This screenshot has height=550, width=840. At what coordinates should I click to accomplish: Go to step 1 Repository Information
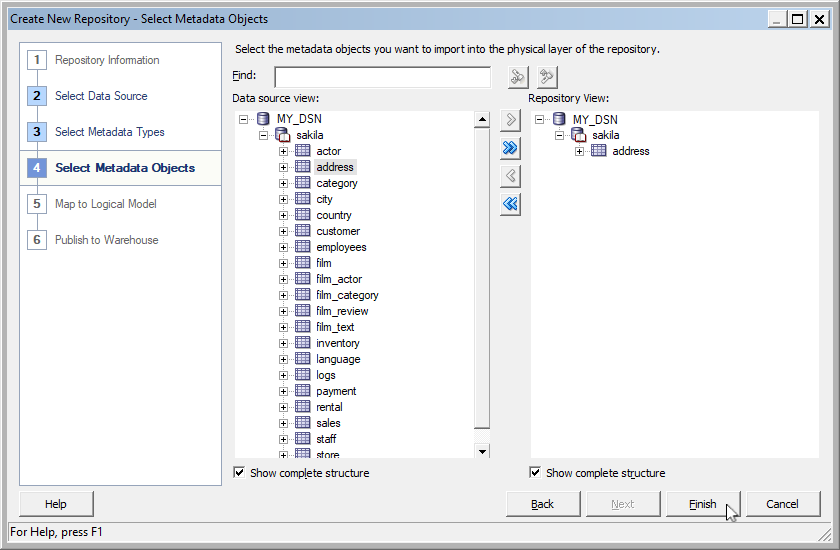click(107, 60)
